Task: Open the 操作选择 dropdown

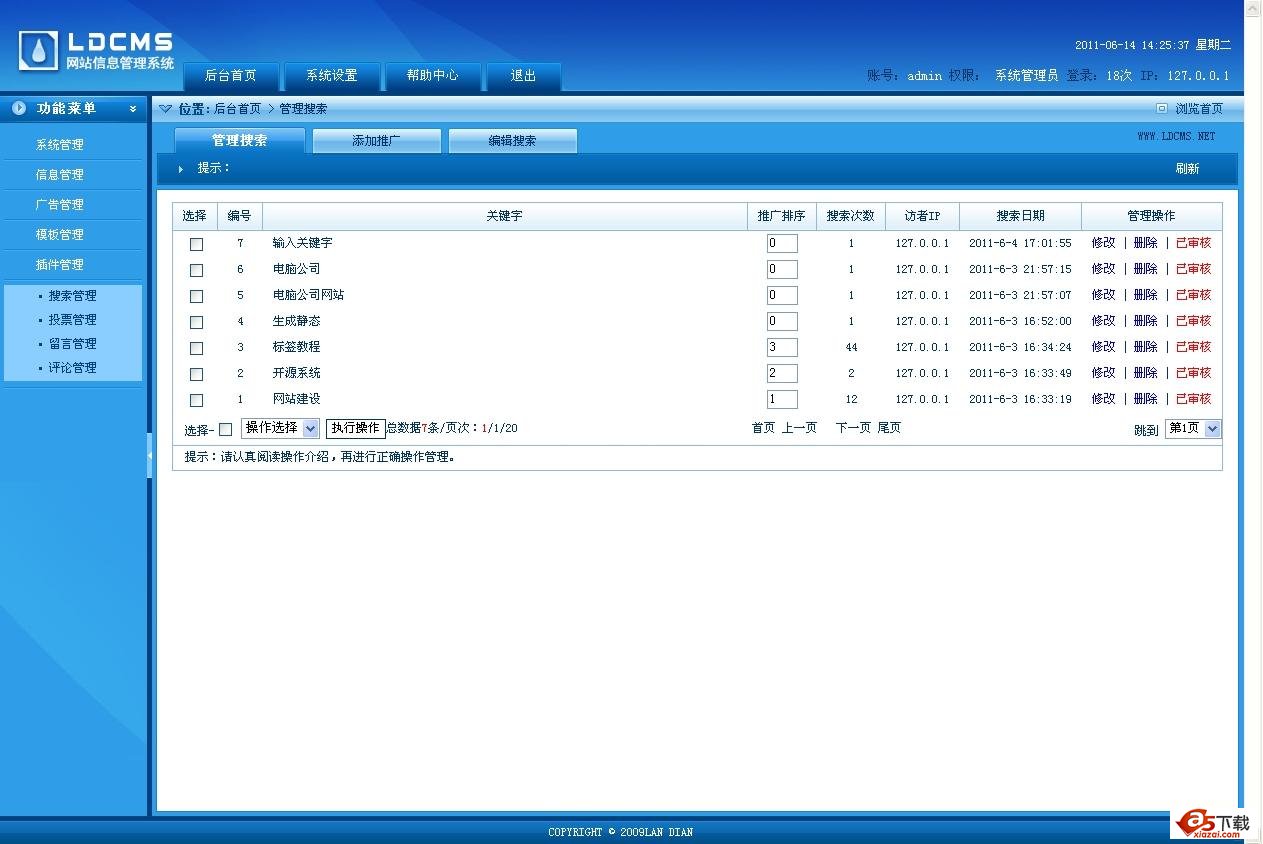Action: click(280, 428)
